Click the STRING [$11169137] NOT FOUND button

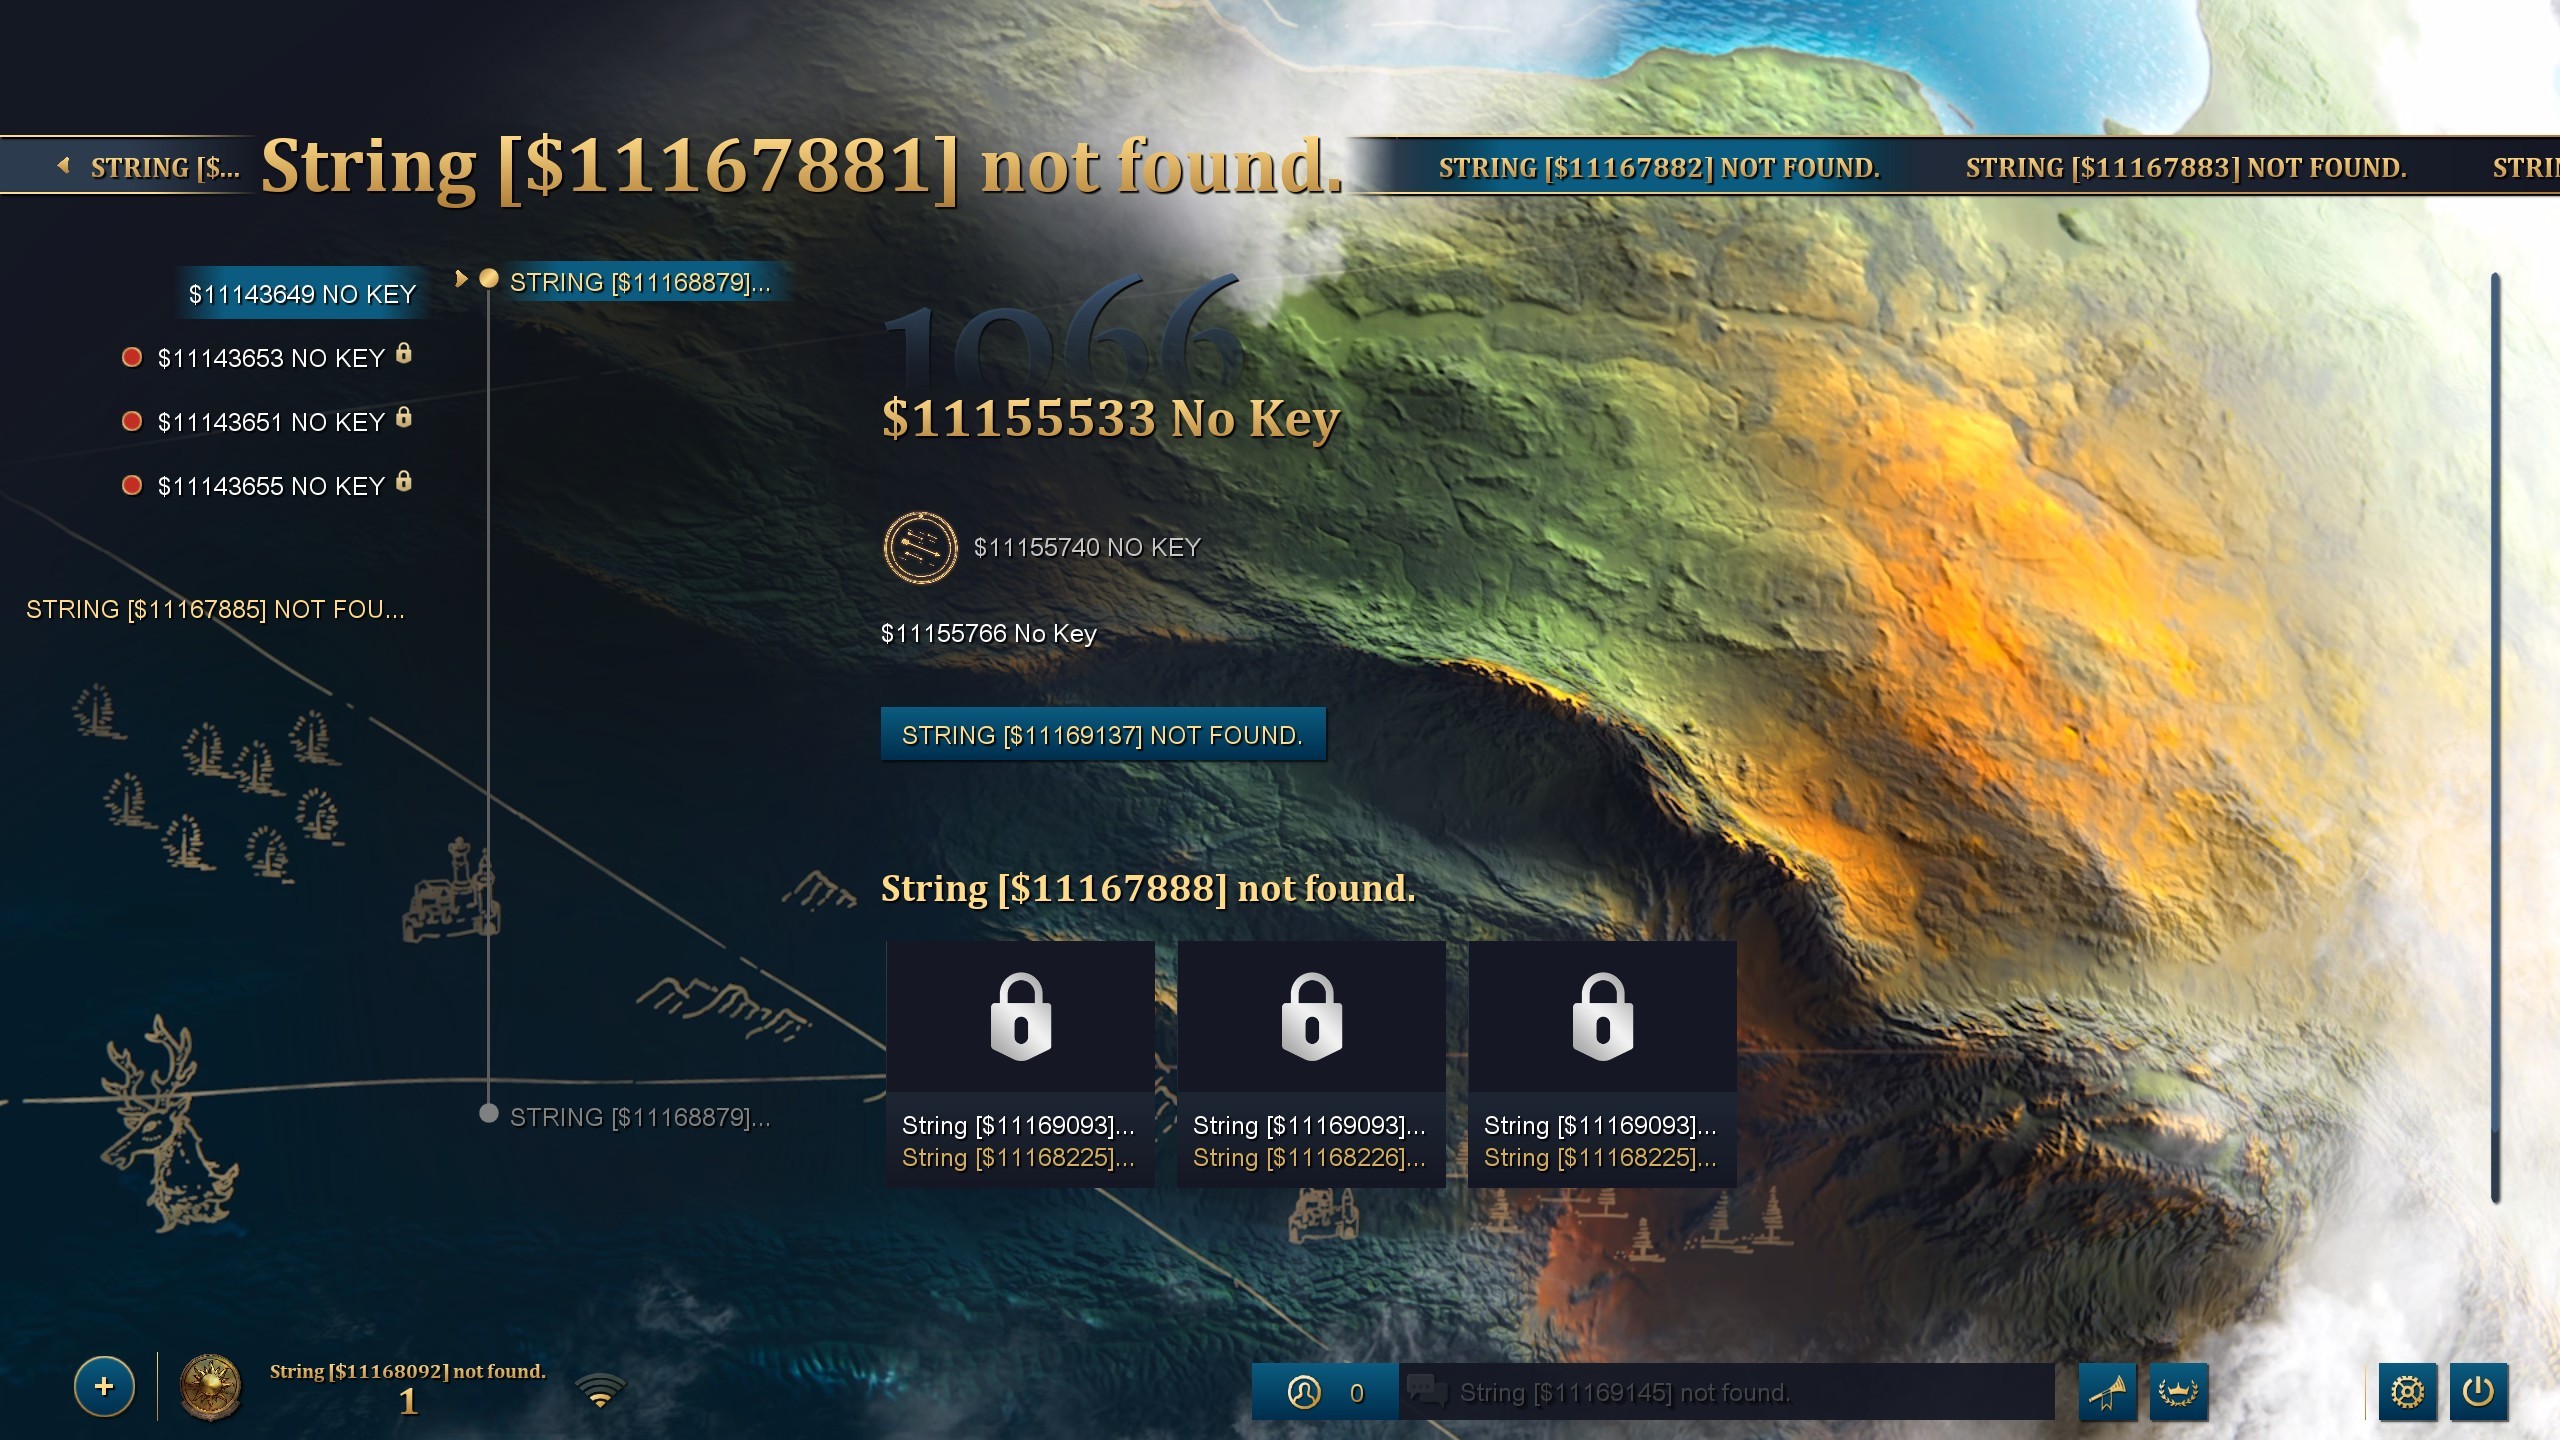click(1103, 735)
